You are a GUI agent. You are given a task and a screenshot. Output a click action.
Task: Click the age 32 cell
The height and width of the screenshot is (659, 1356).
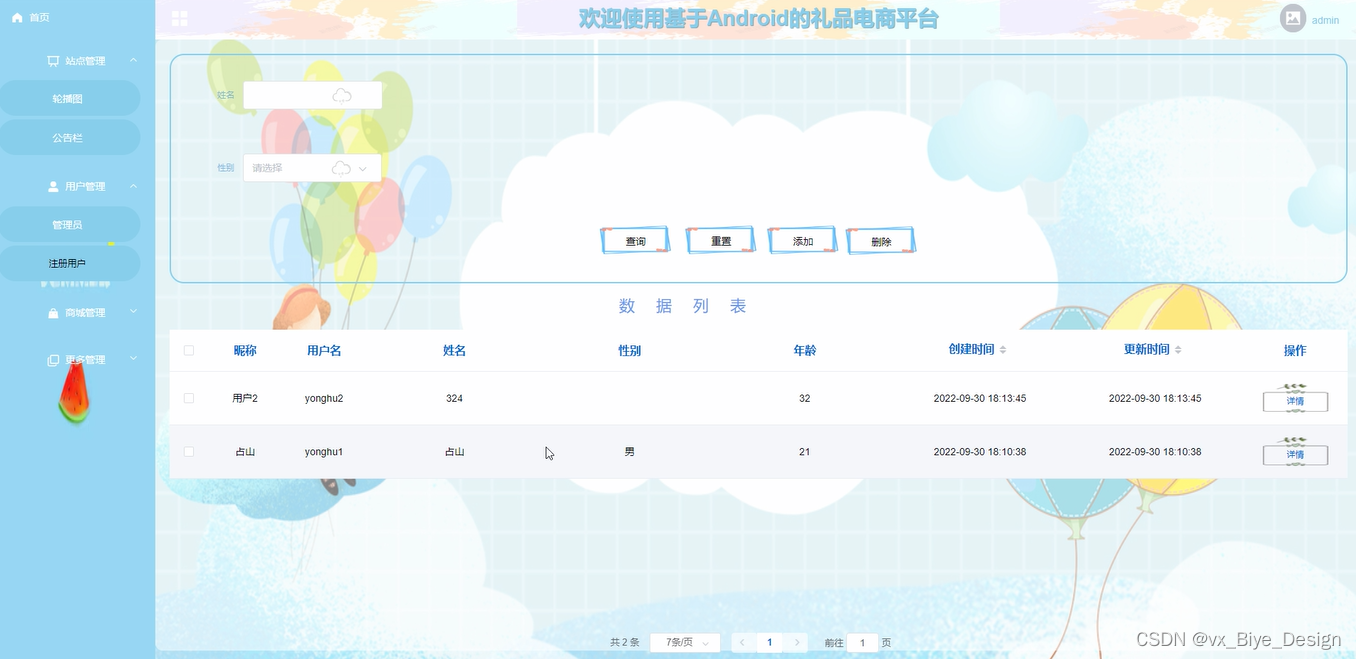(805, 398)
